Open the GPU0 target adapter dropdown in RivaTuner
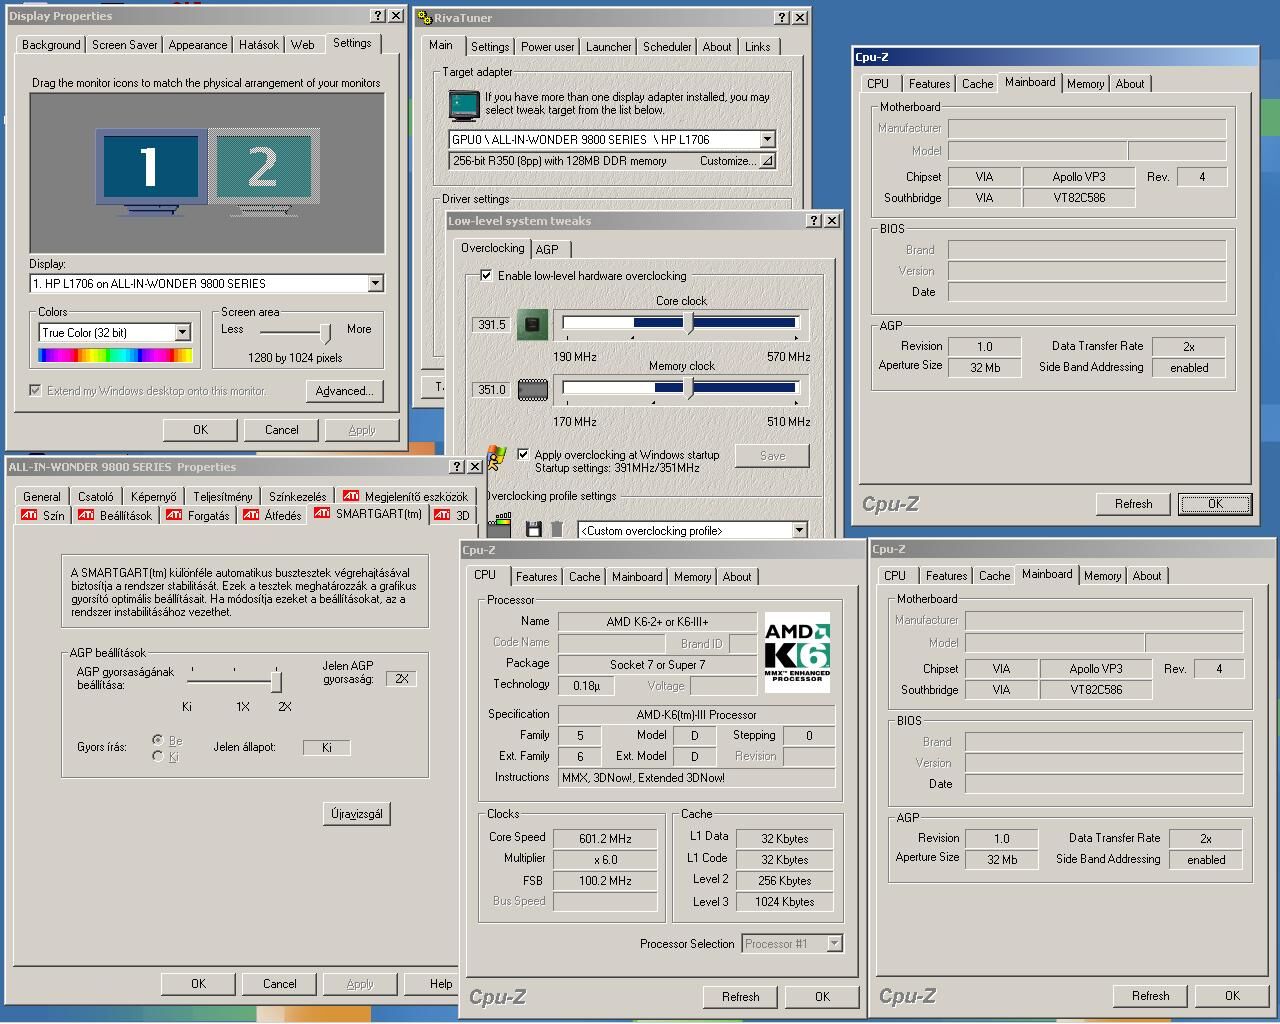 click(x=767, y=139)
